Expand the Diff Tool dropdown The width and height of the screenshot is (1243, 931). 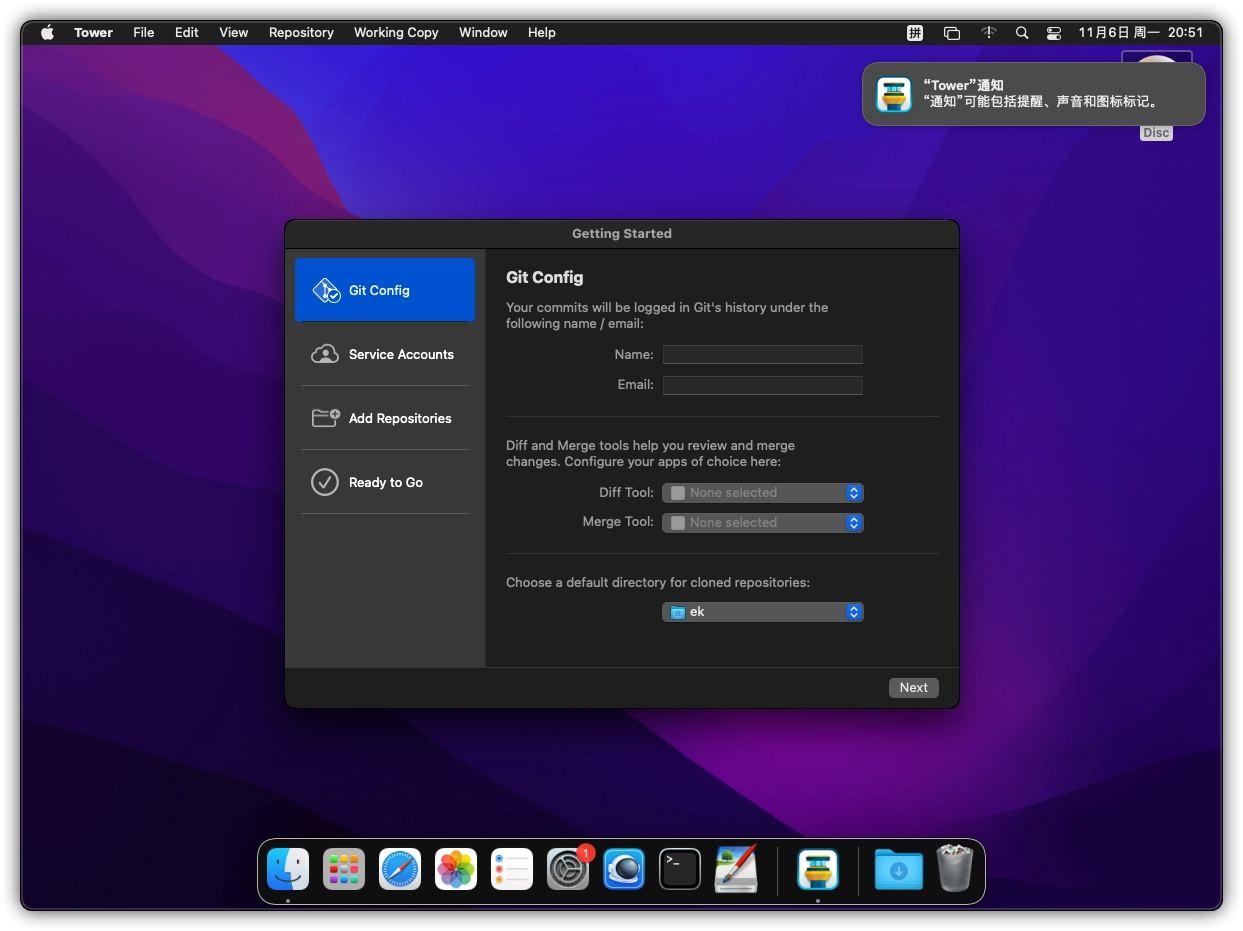pyautogui.click(x=762, y=493)
